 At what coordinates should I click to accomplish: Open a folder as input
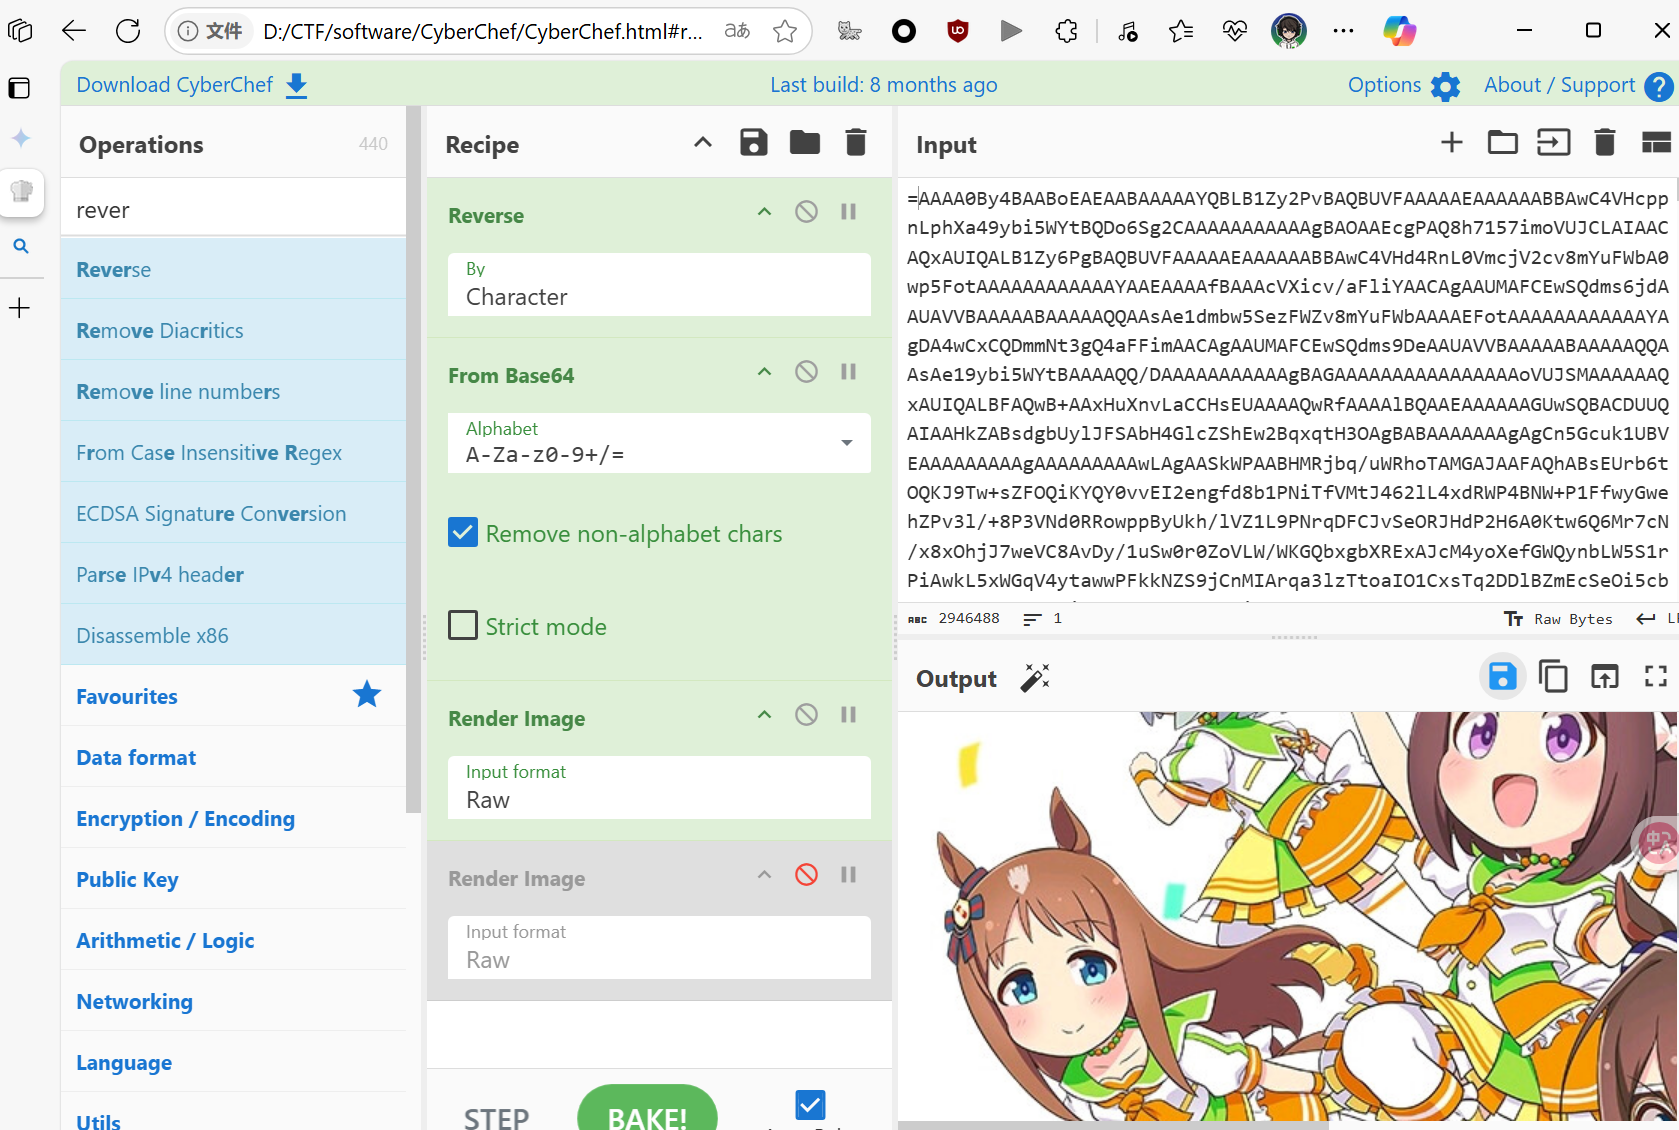click(1502, 143)
